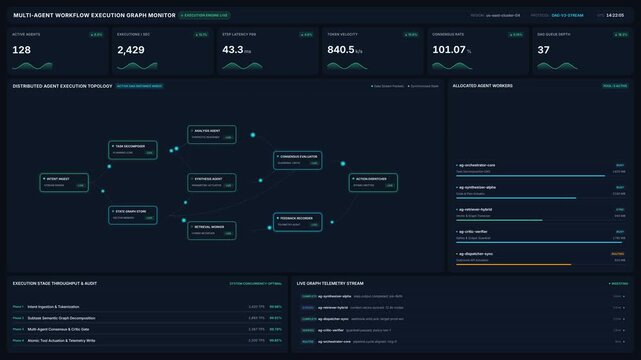Open Phase 4 Atomic Tool Actuation row

[147, 340]
